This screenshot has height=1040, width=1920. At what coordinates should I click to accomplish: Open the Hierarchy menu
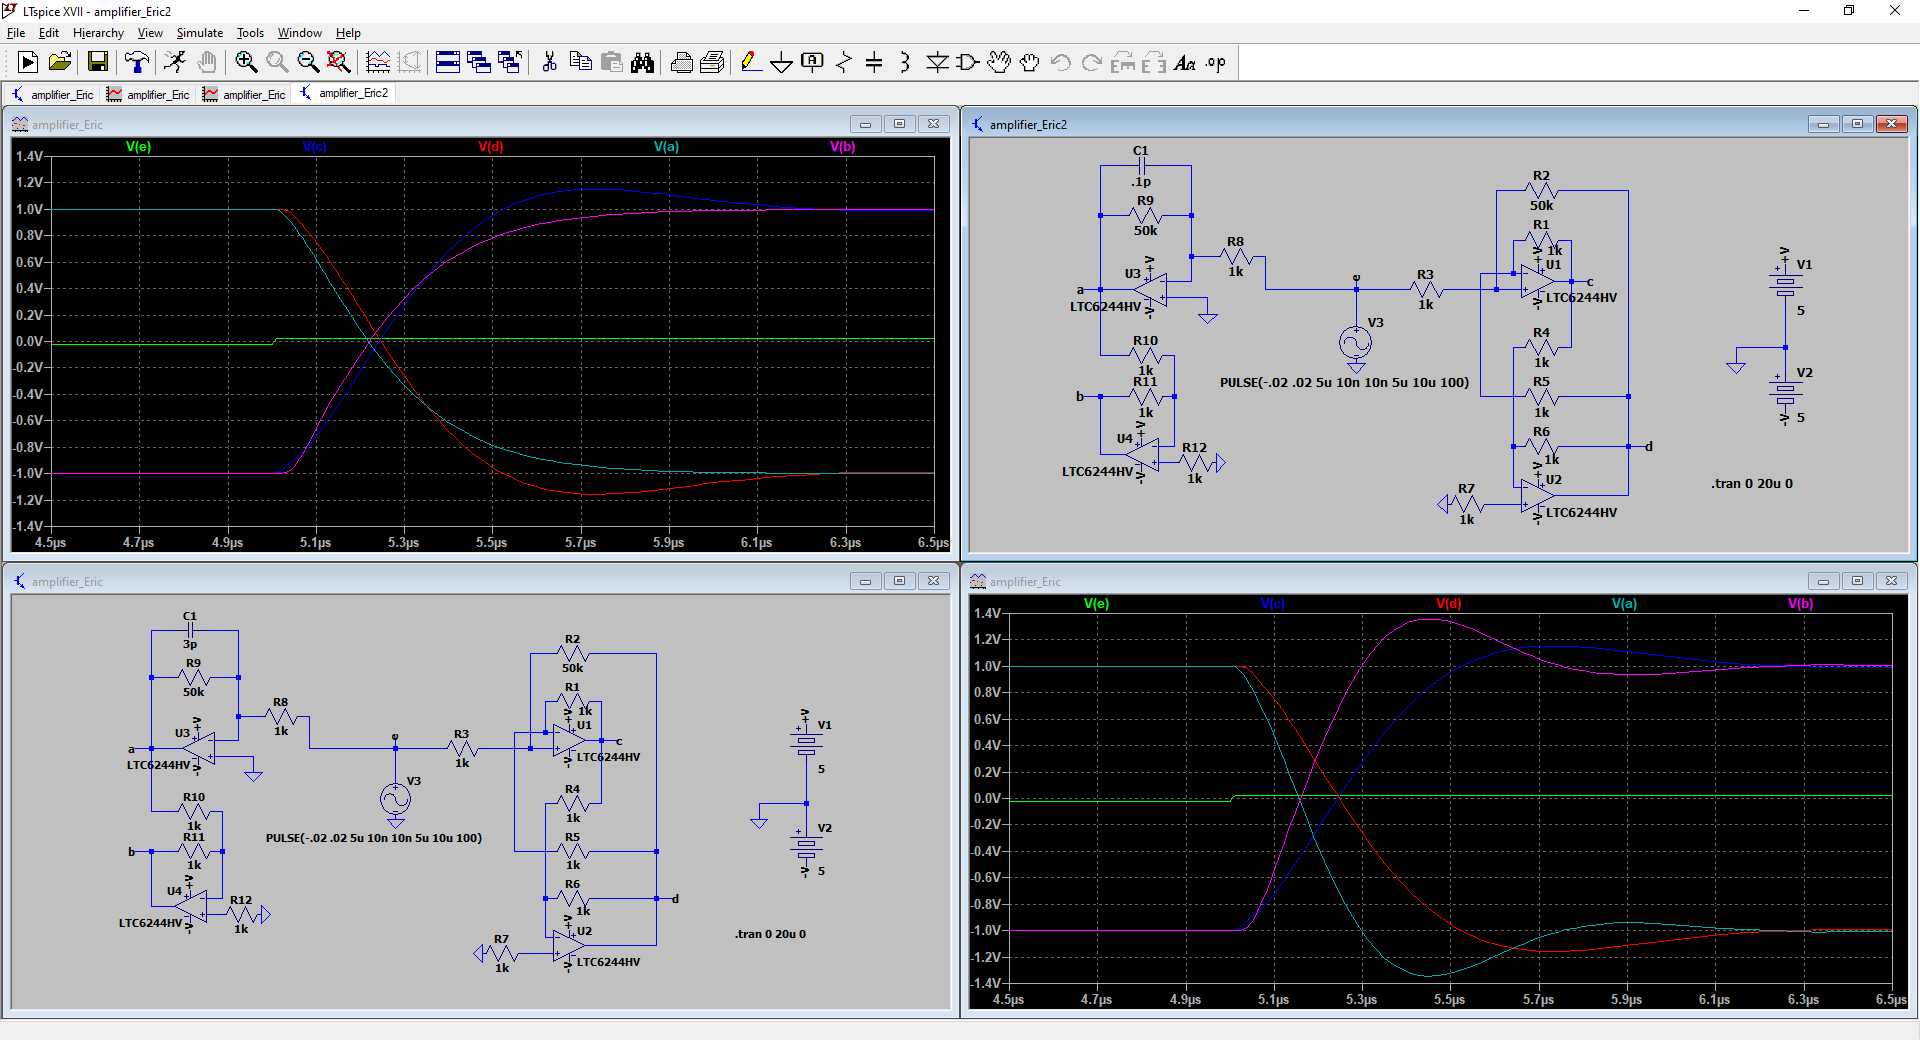coord(98,33)
